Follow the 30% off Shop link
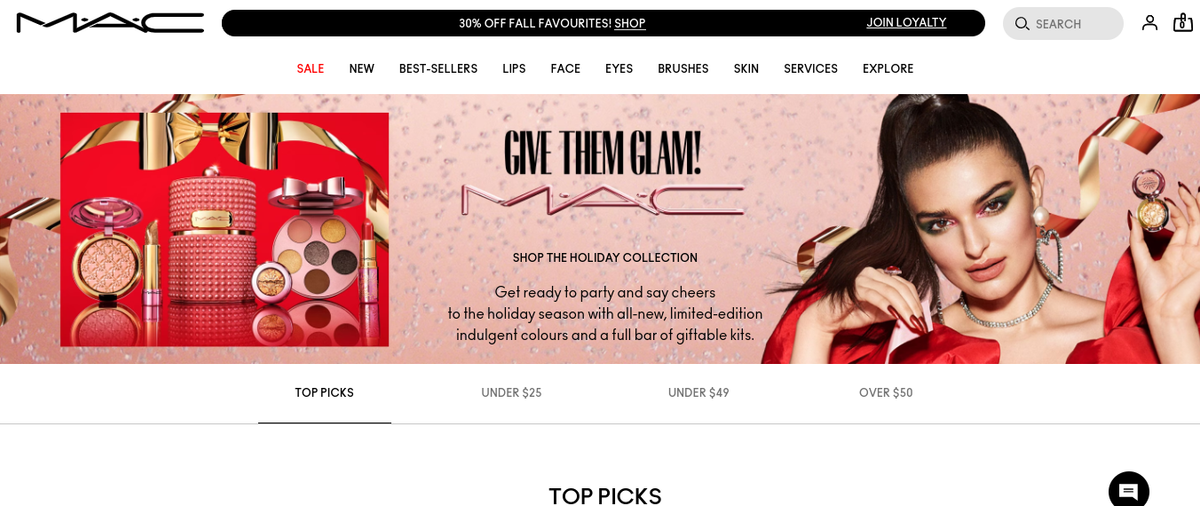Image resolution: width=1200 pixels, height=506 pixels. [630, 23]
